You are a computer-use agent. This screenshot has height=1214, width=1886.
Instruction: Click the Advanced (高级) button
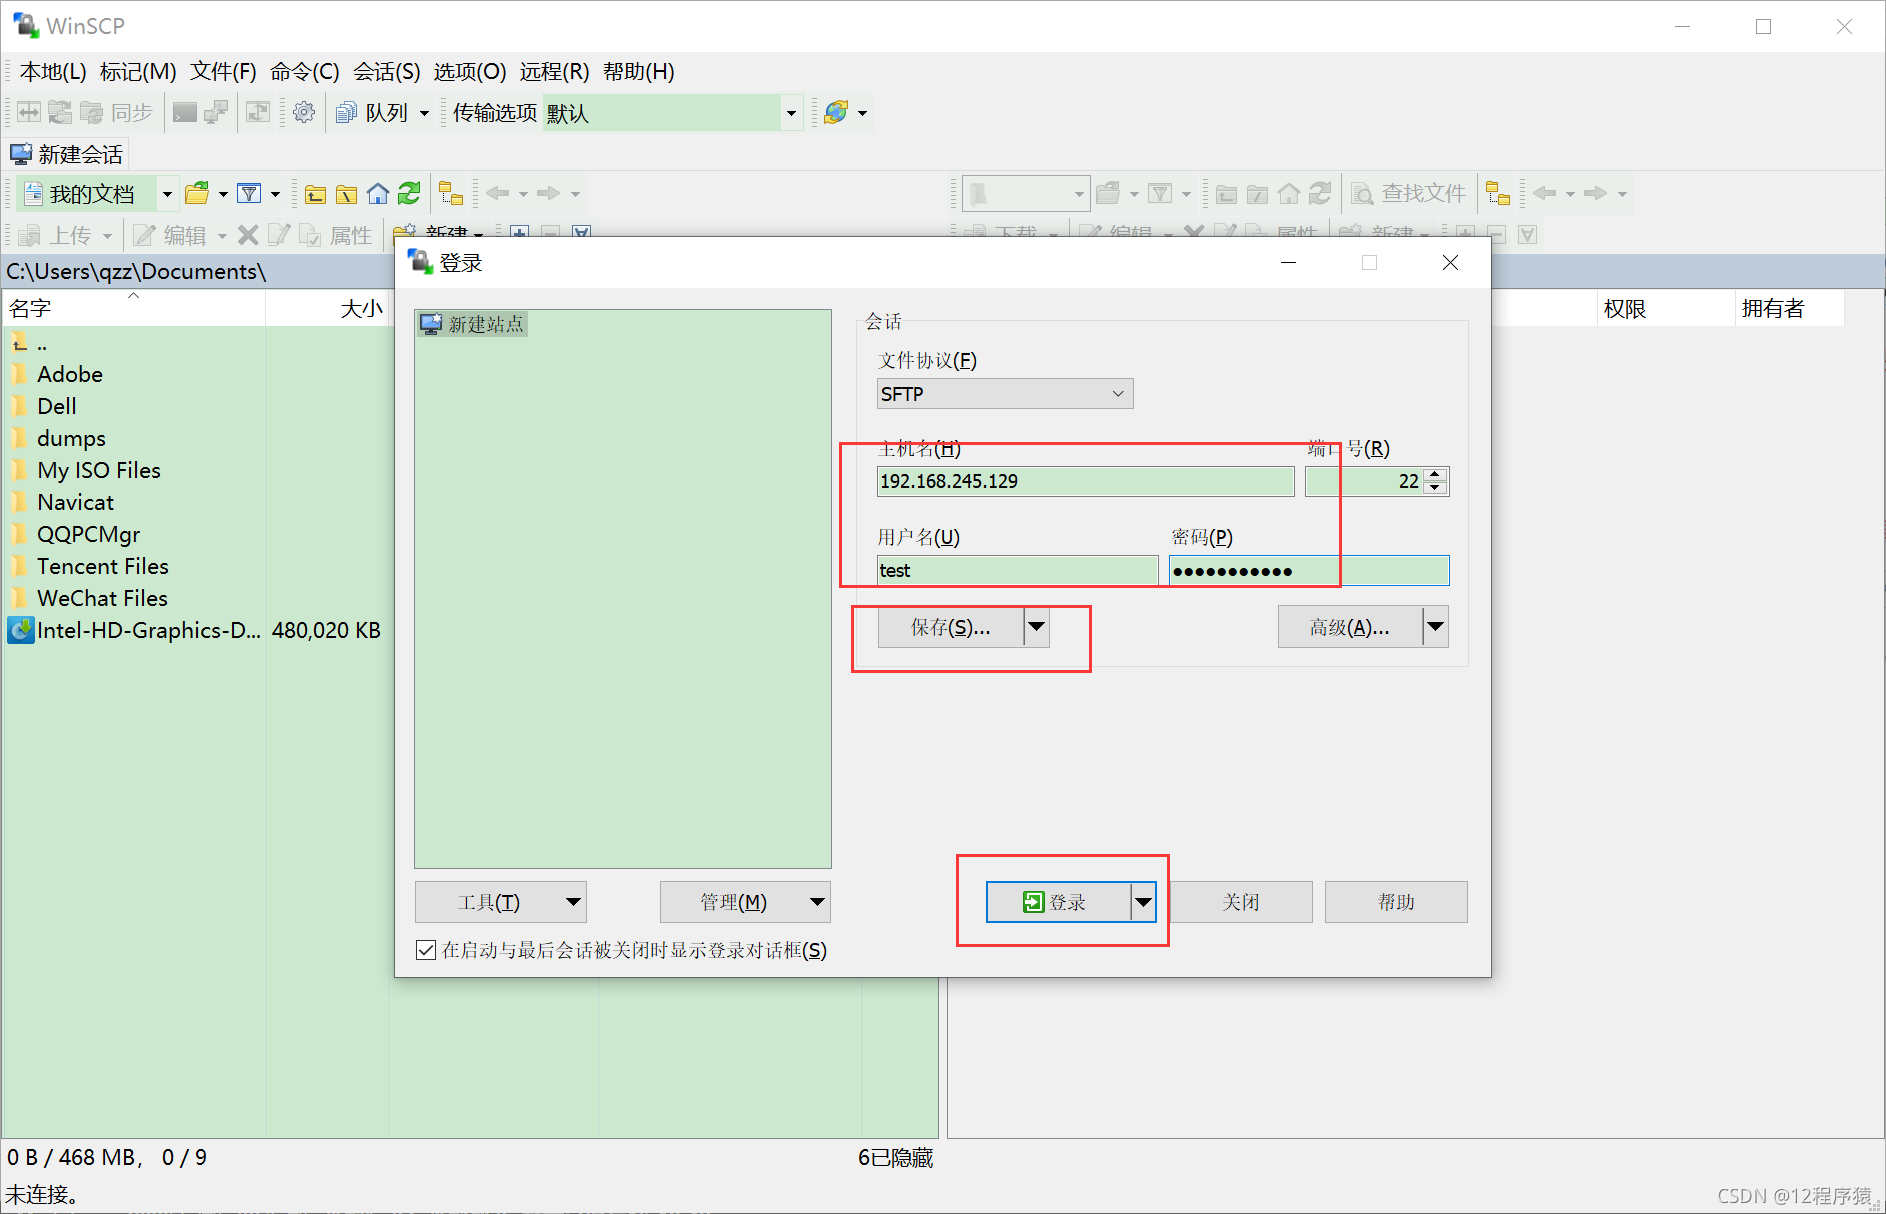pyautogui.click(x=1350, y=627)
